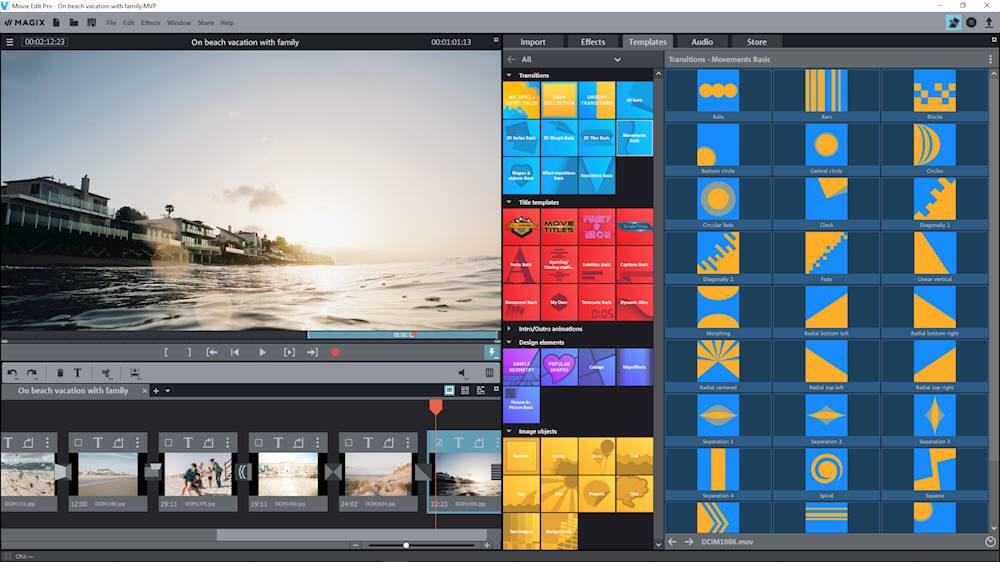Choose the Central circle transition
1000x562 pixels.
click(826, 146)
